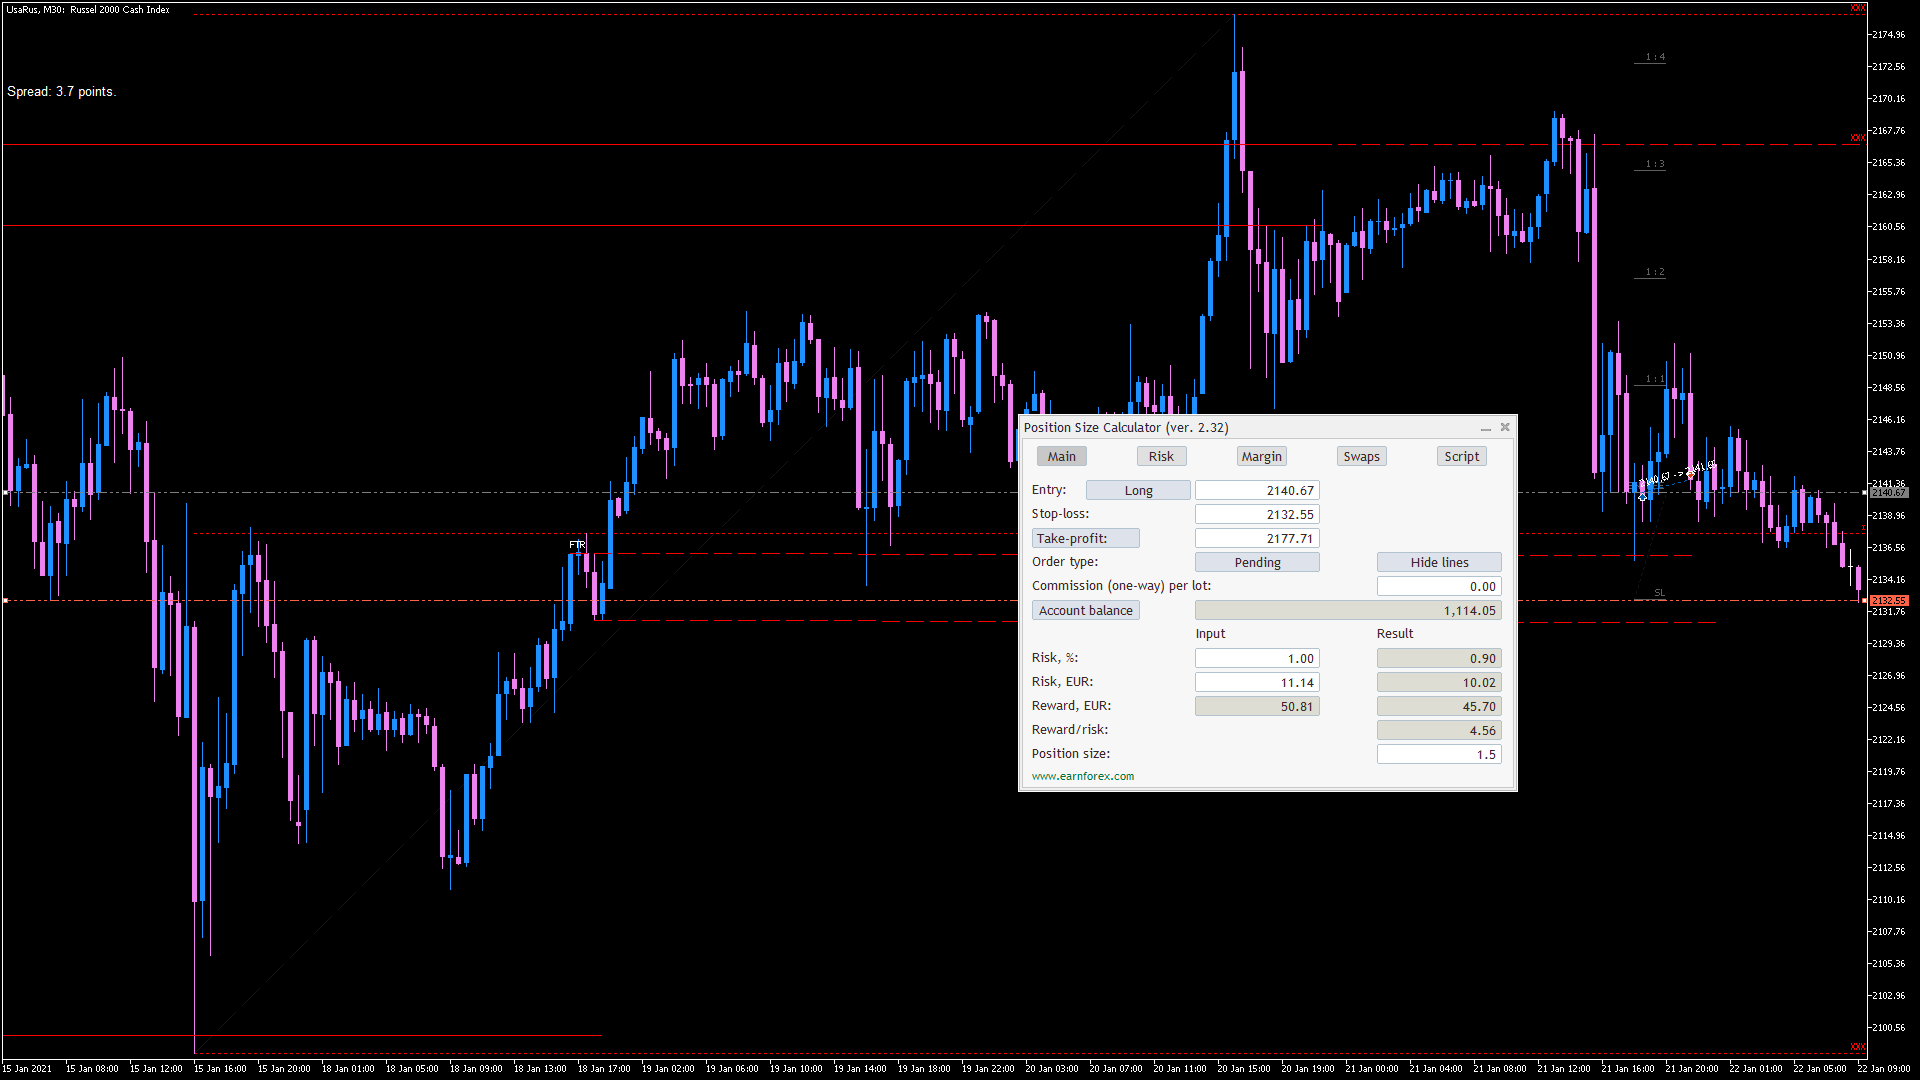Image resolution: width=1920 pixels, height=1080 pixels.
Task: Toggle trade direction from Long
Action: pyautogui.click(x=1138, y=490)
